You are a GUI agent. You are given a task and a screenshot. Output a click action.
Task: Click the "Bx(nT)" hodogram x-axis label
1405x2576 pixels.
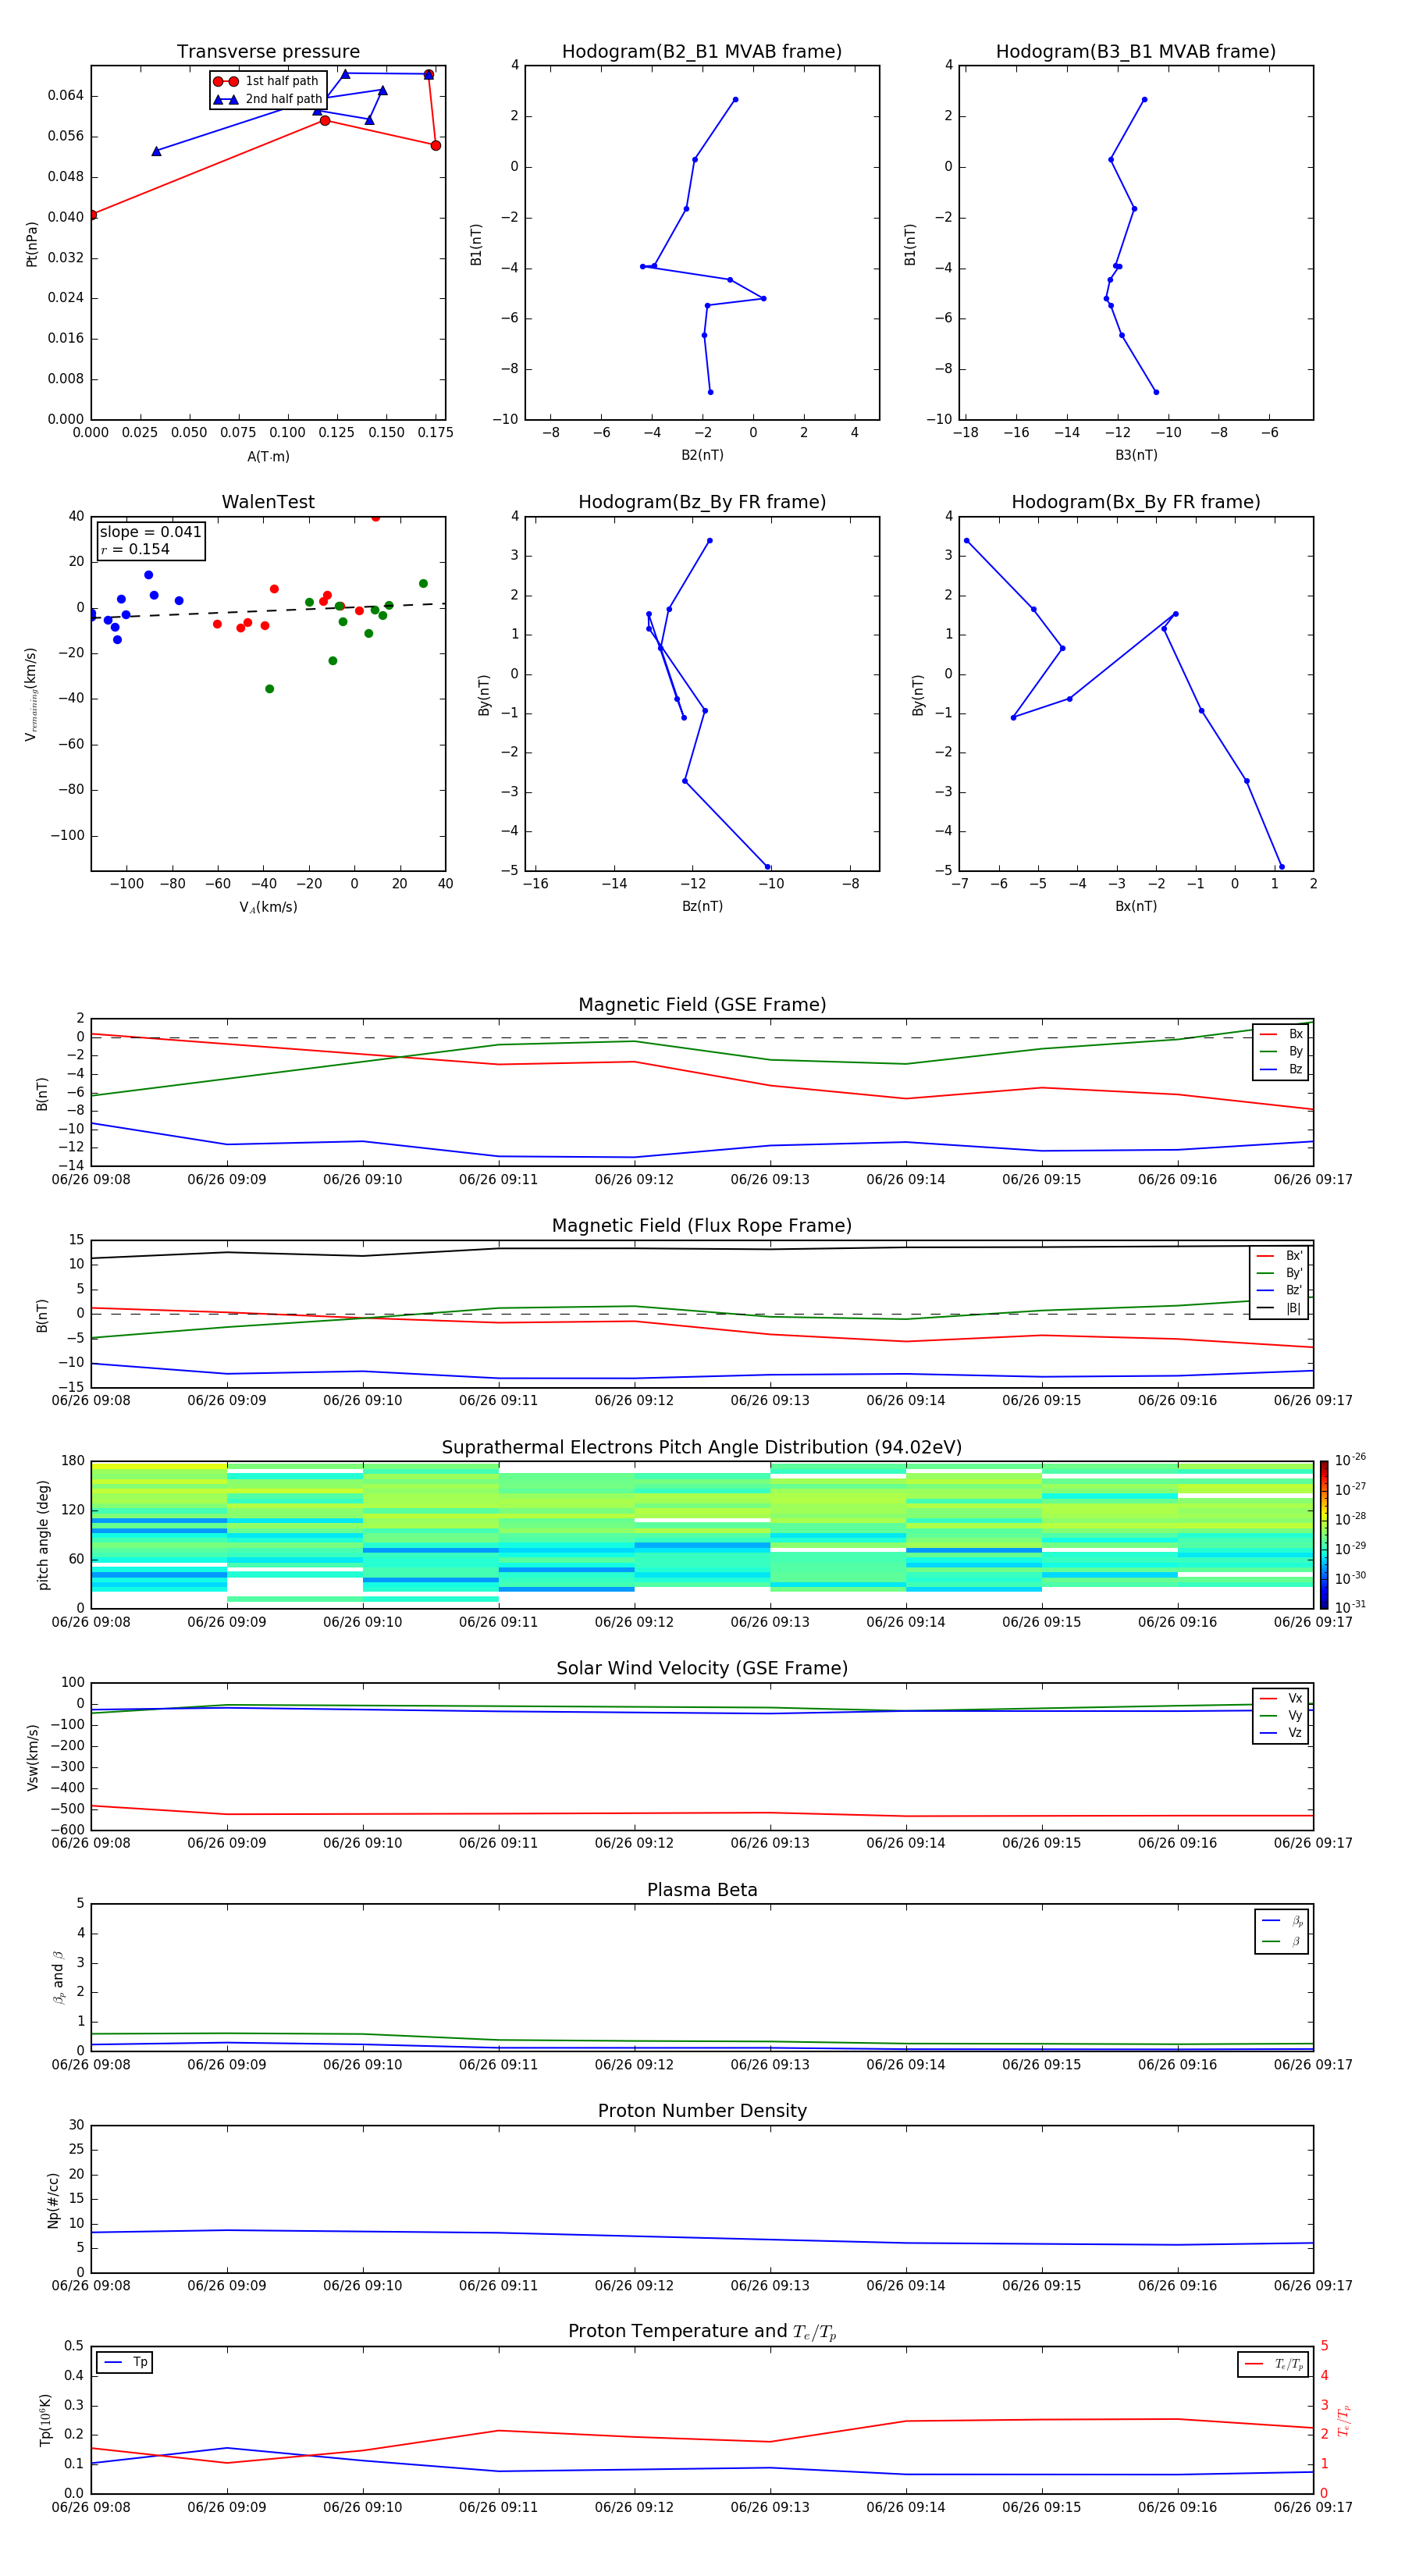(x=1136, y=906)
